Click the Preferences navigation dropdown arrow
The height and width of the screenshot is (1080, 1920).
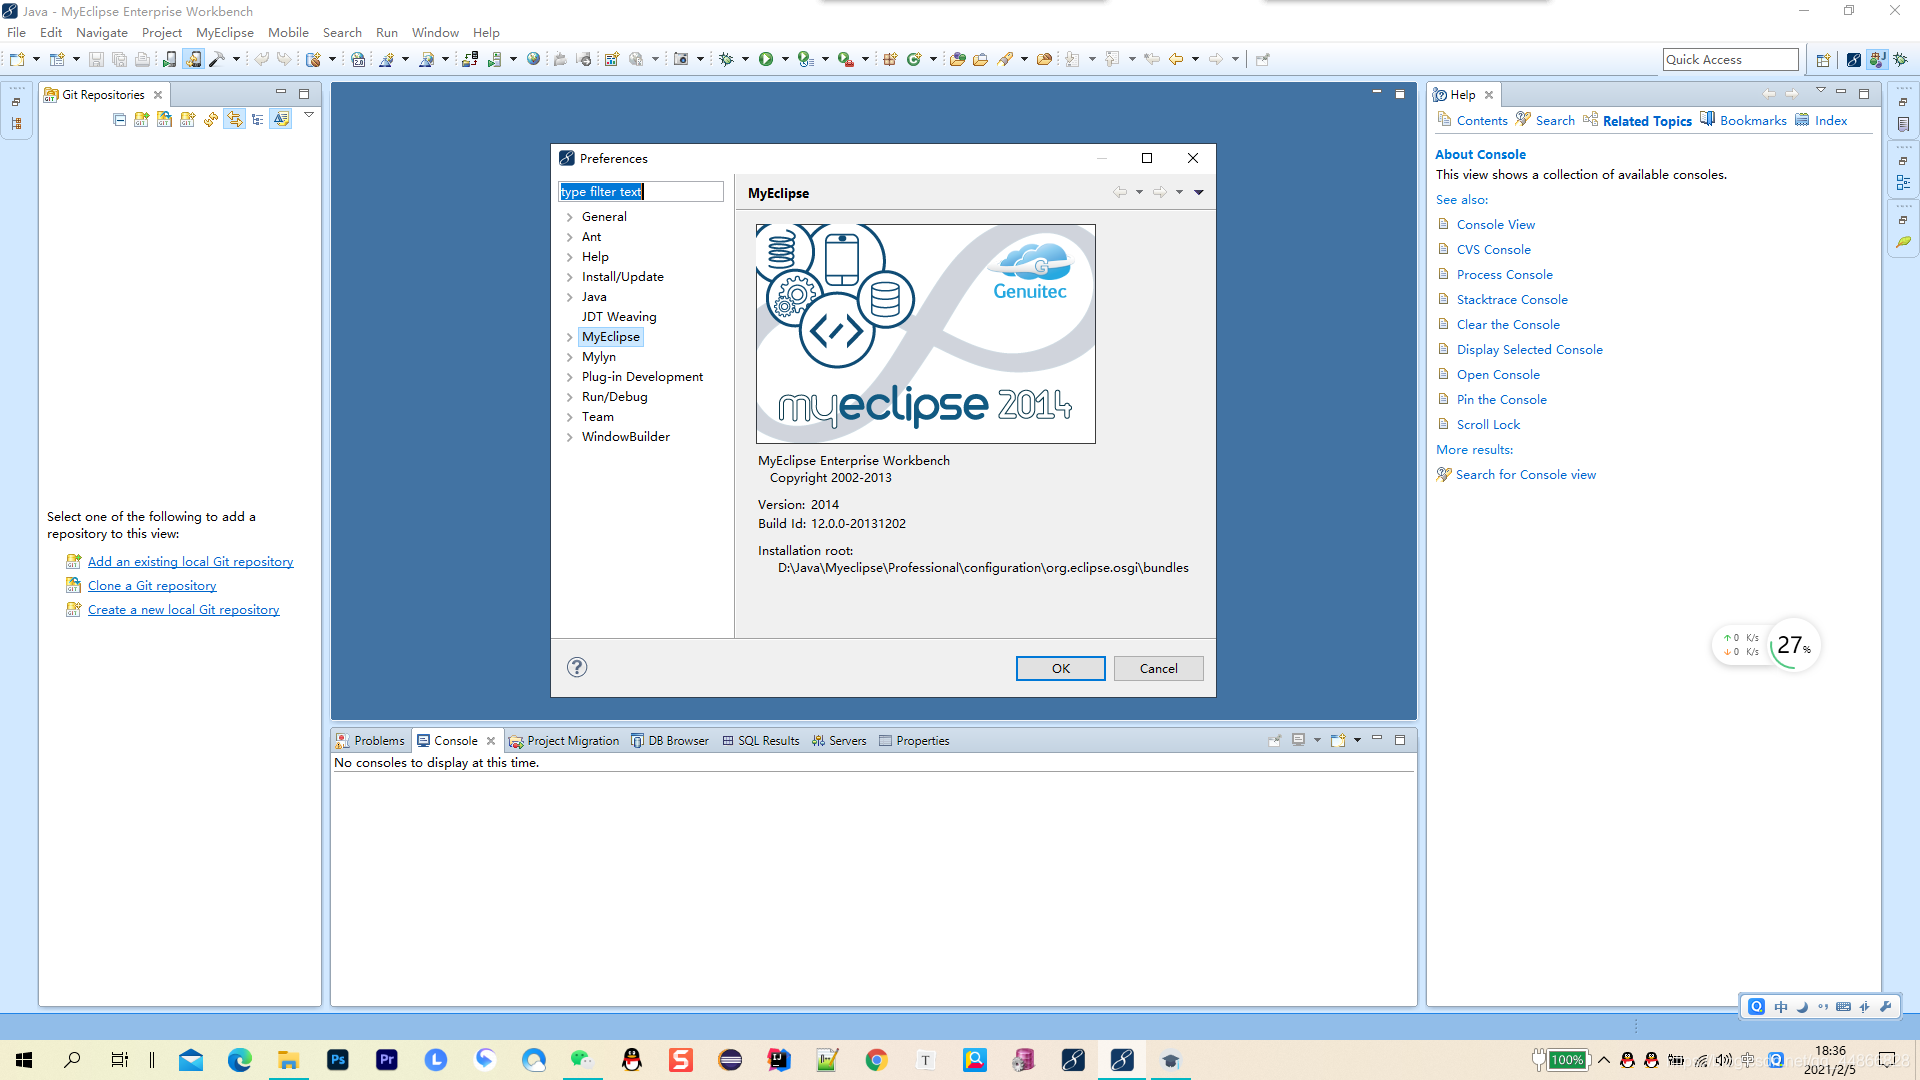coord(1197,193)
